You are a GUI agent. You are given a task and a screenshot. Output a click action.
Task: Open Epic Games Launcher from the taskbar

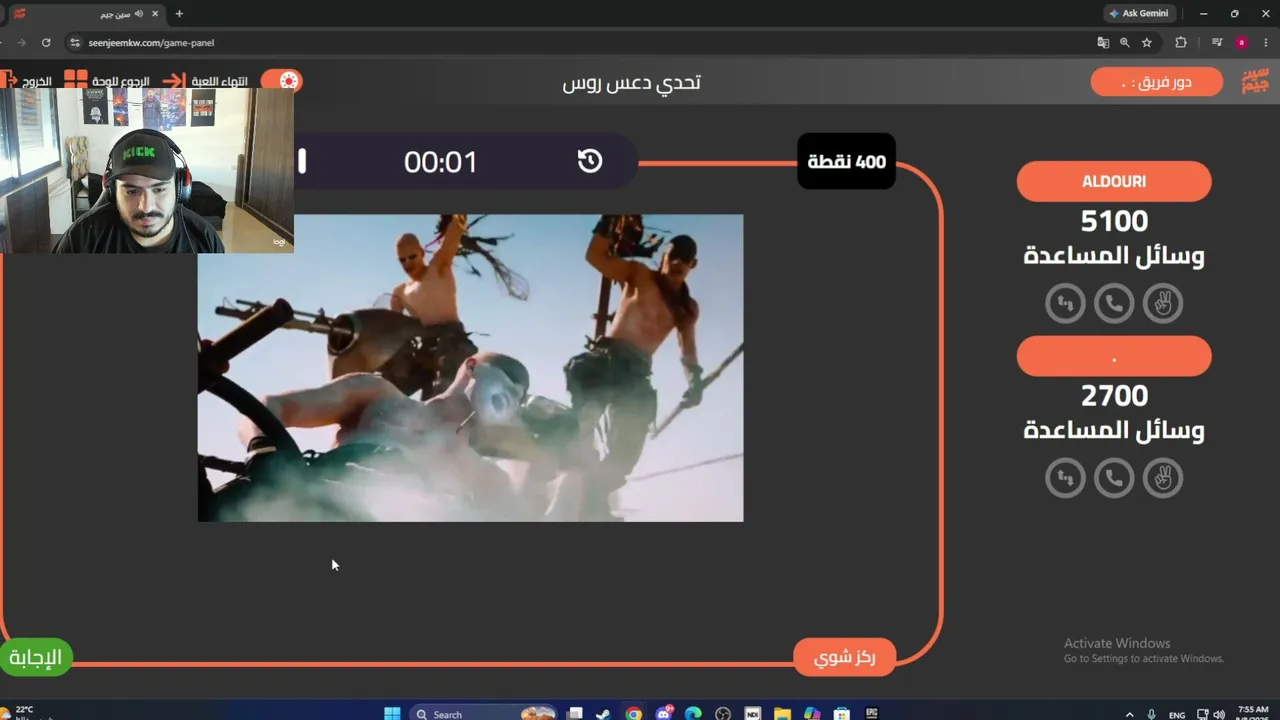[x=872, y=714]
